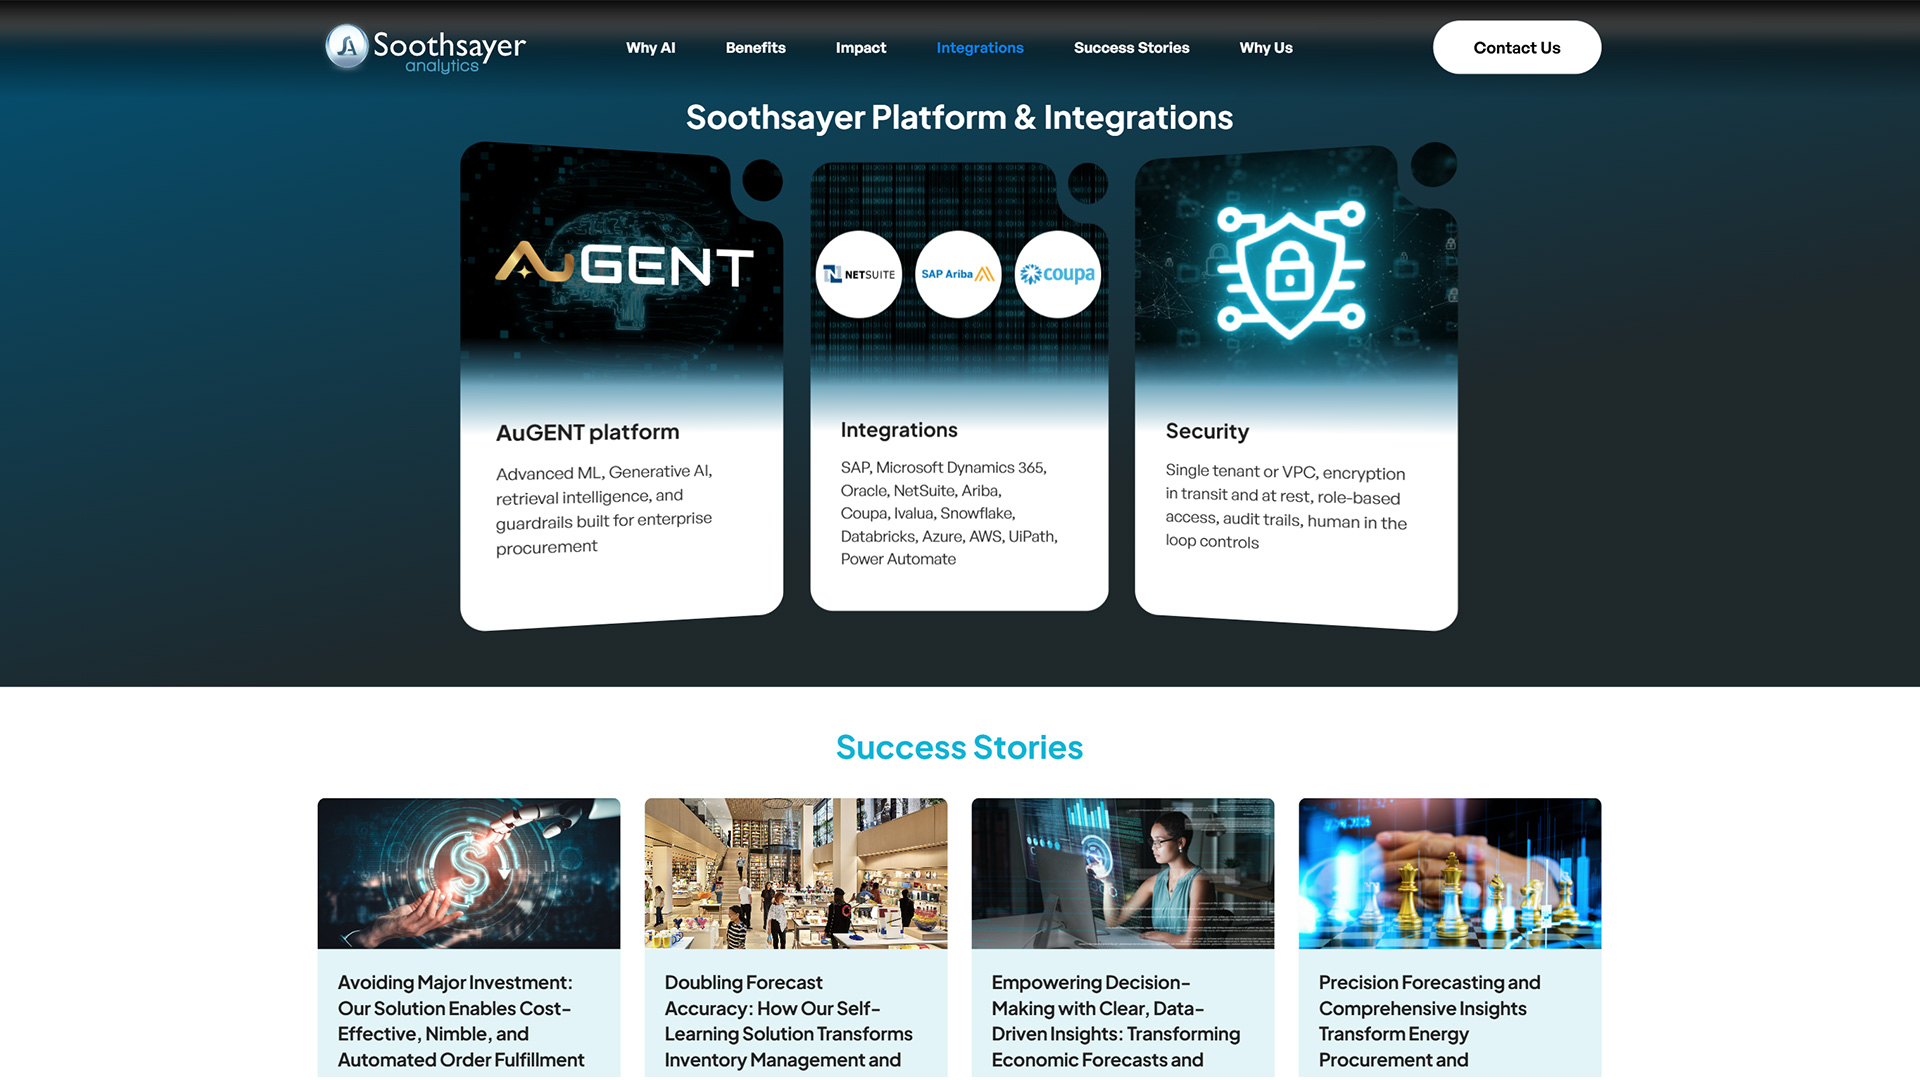Navigate to Success Stories in header

click(1131, 48)
